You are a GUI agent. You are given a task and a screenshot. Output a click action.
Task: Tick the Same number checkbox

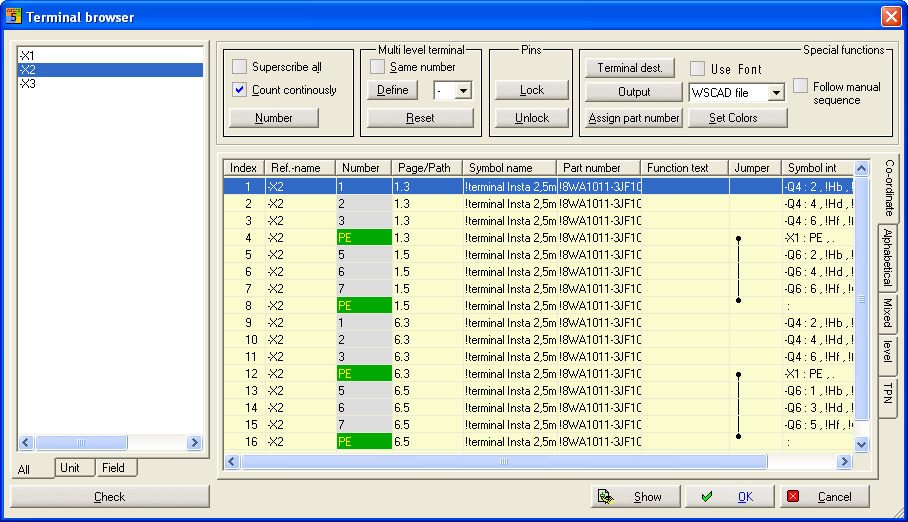point(377,67)
